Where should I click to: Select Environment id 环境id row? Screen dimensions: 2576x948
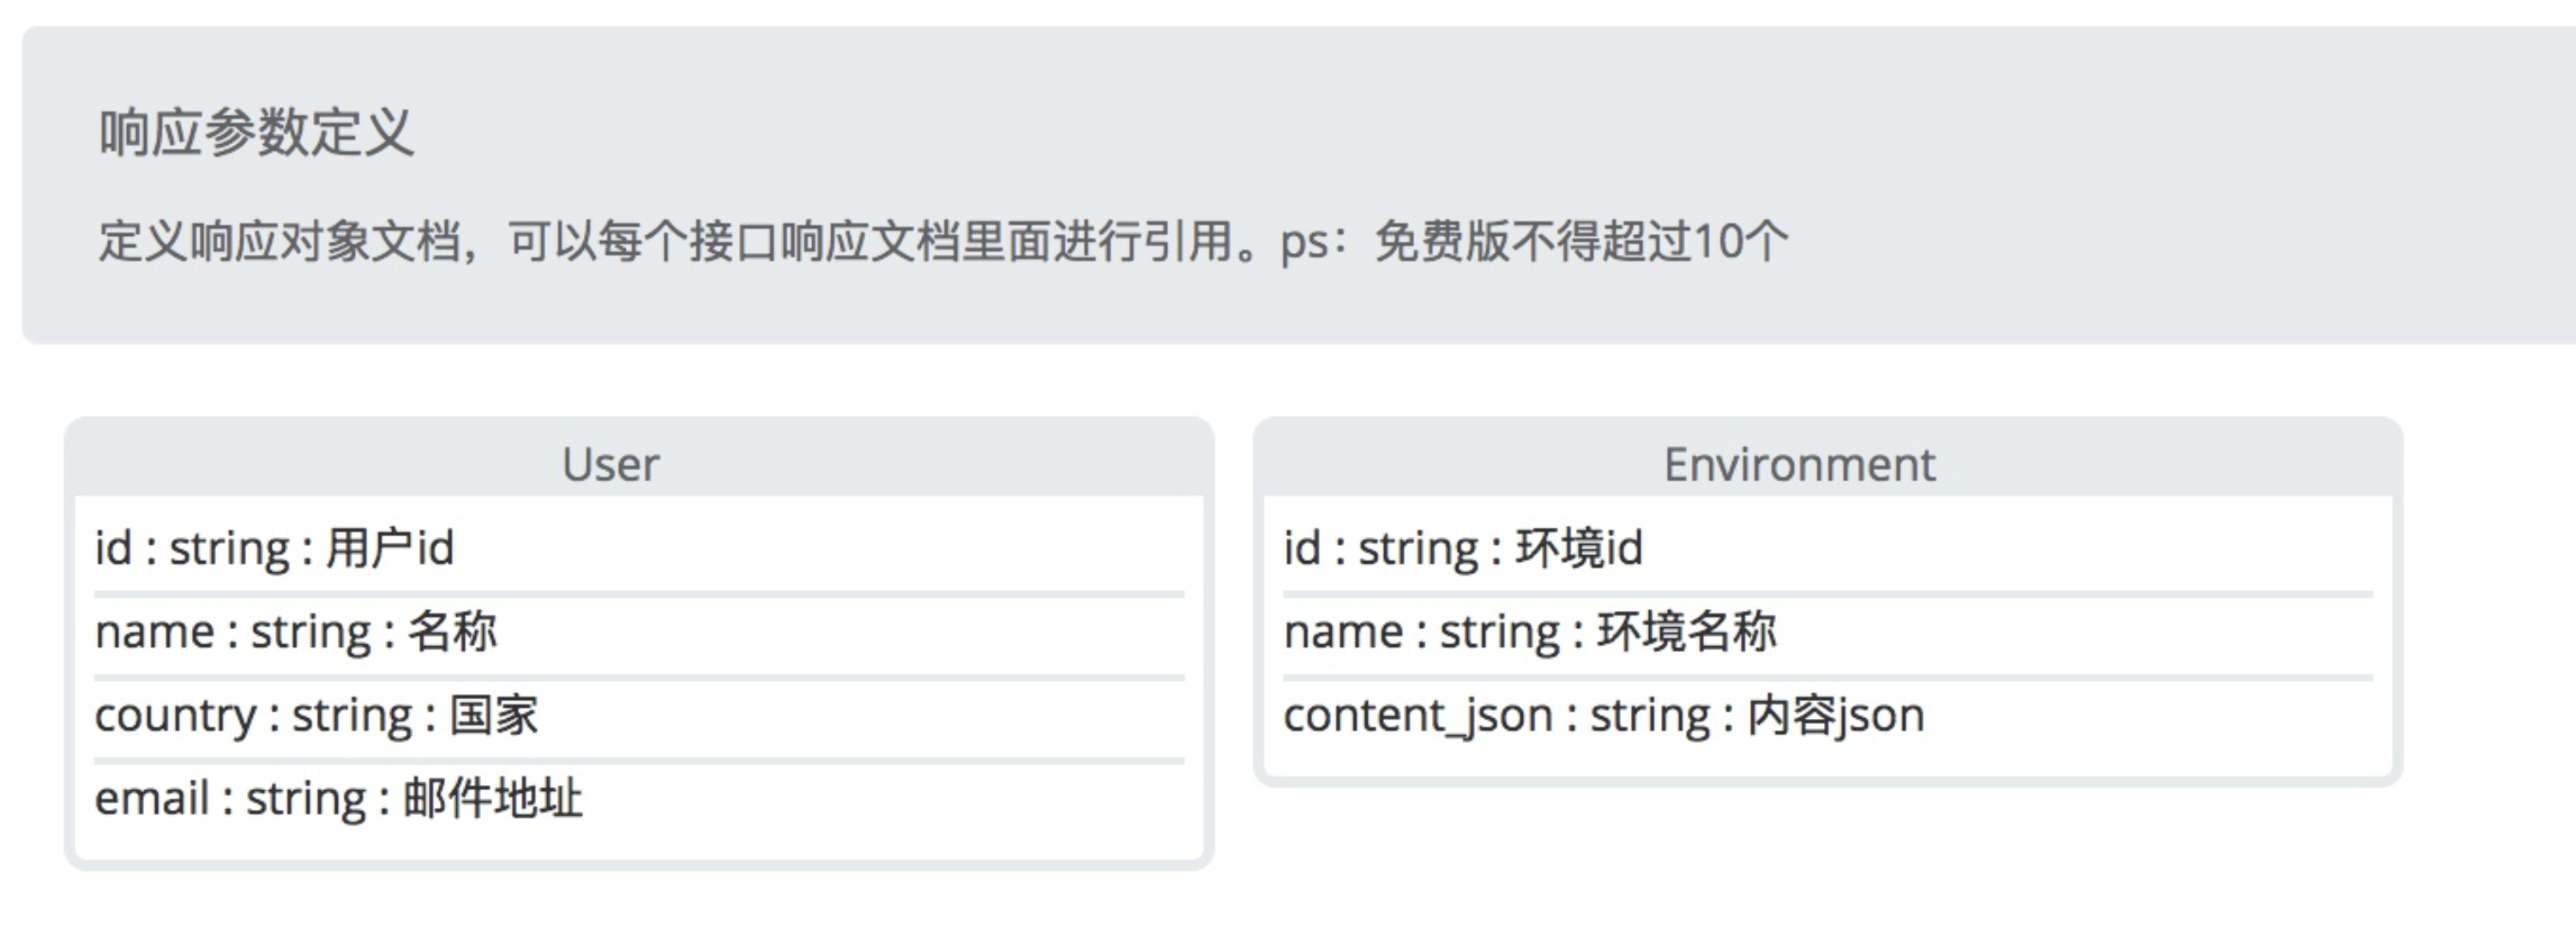pyautogui.click(x=1828, y=548)
